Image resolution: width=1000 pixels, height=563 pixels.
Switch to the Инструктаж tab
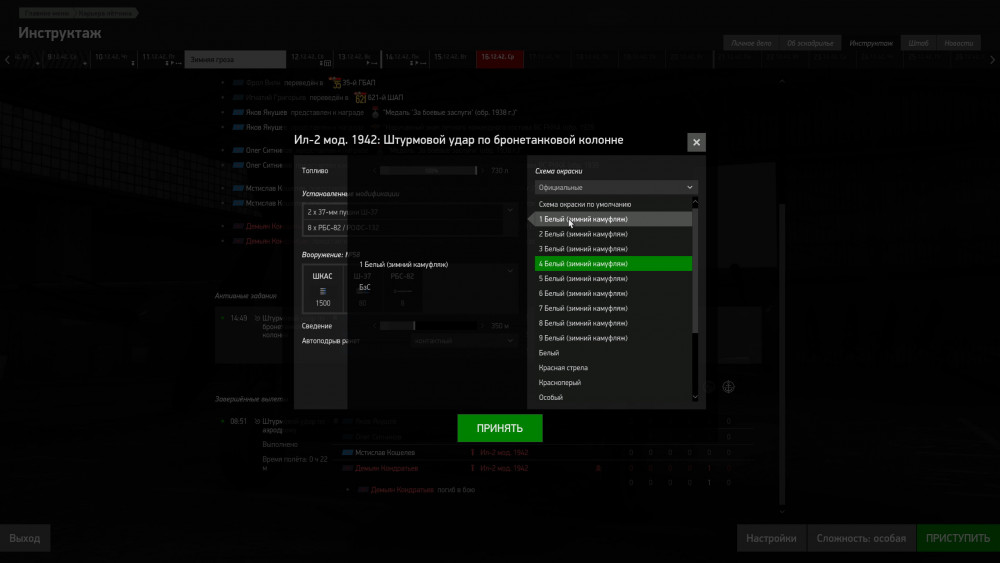871,43
